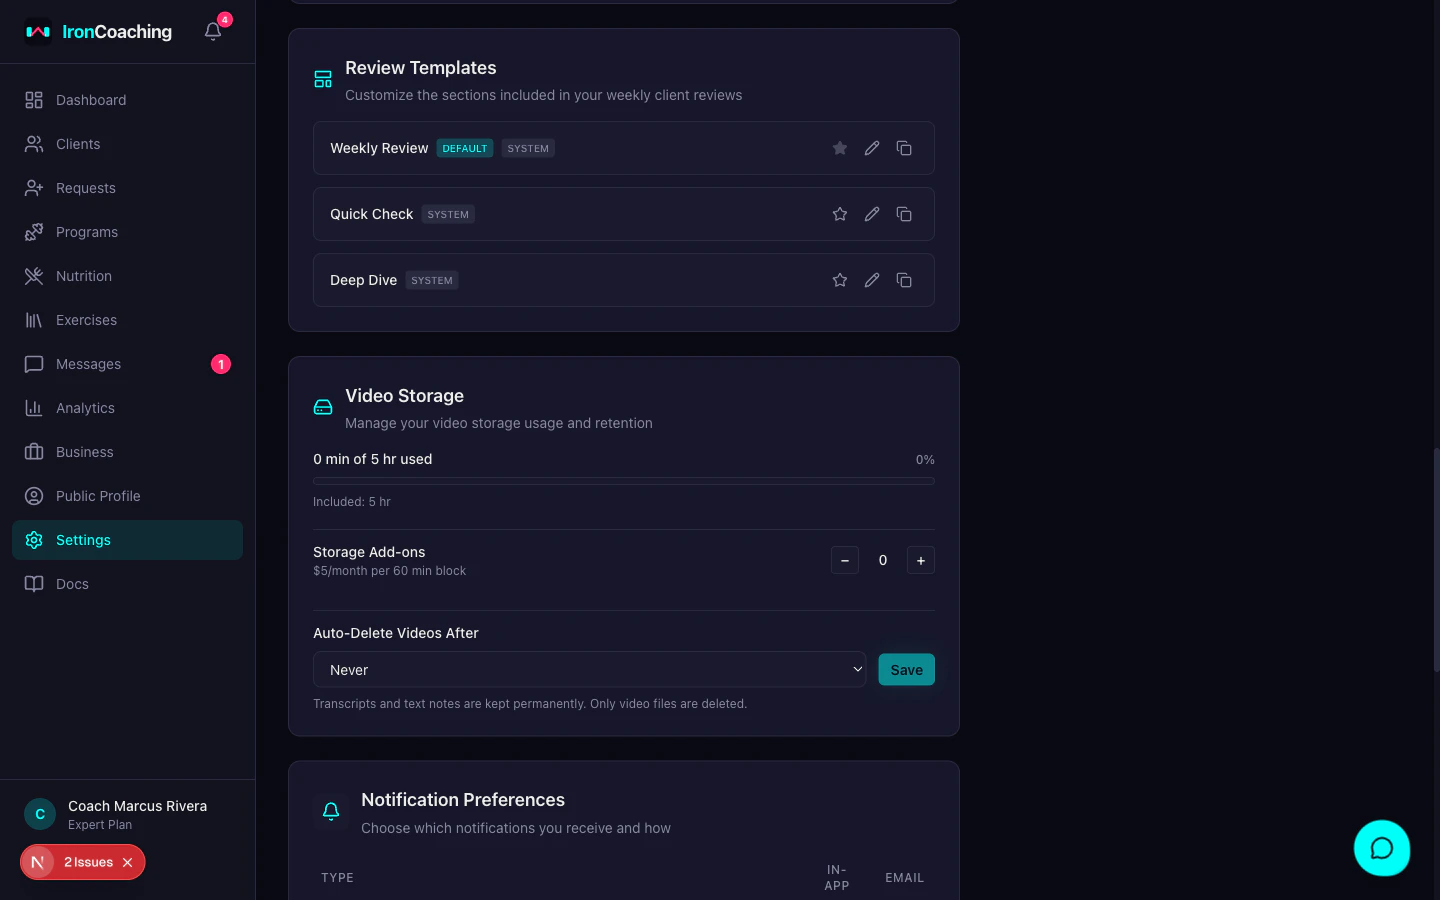Open the Auto-Delete Videos After dropdown
1440x900 pixels.
point(589,669)
